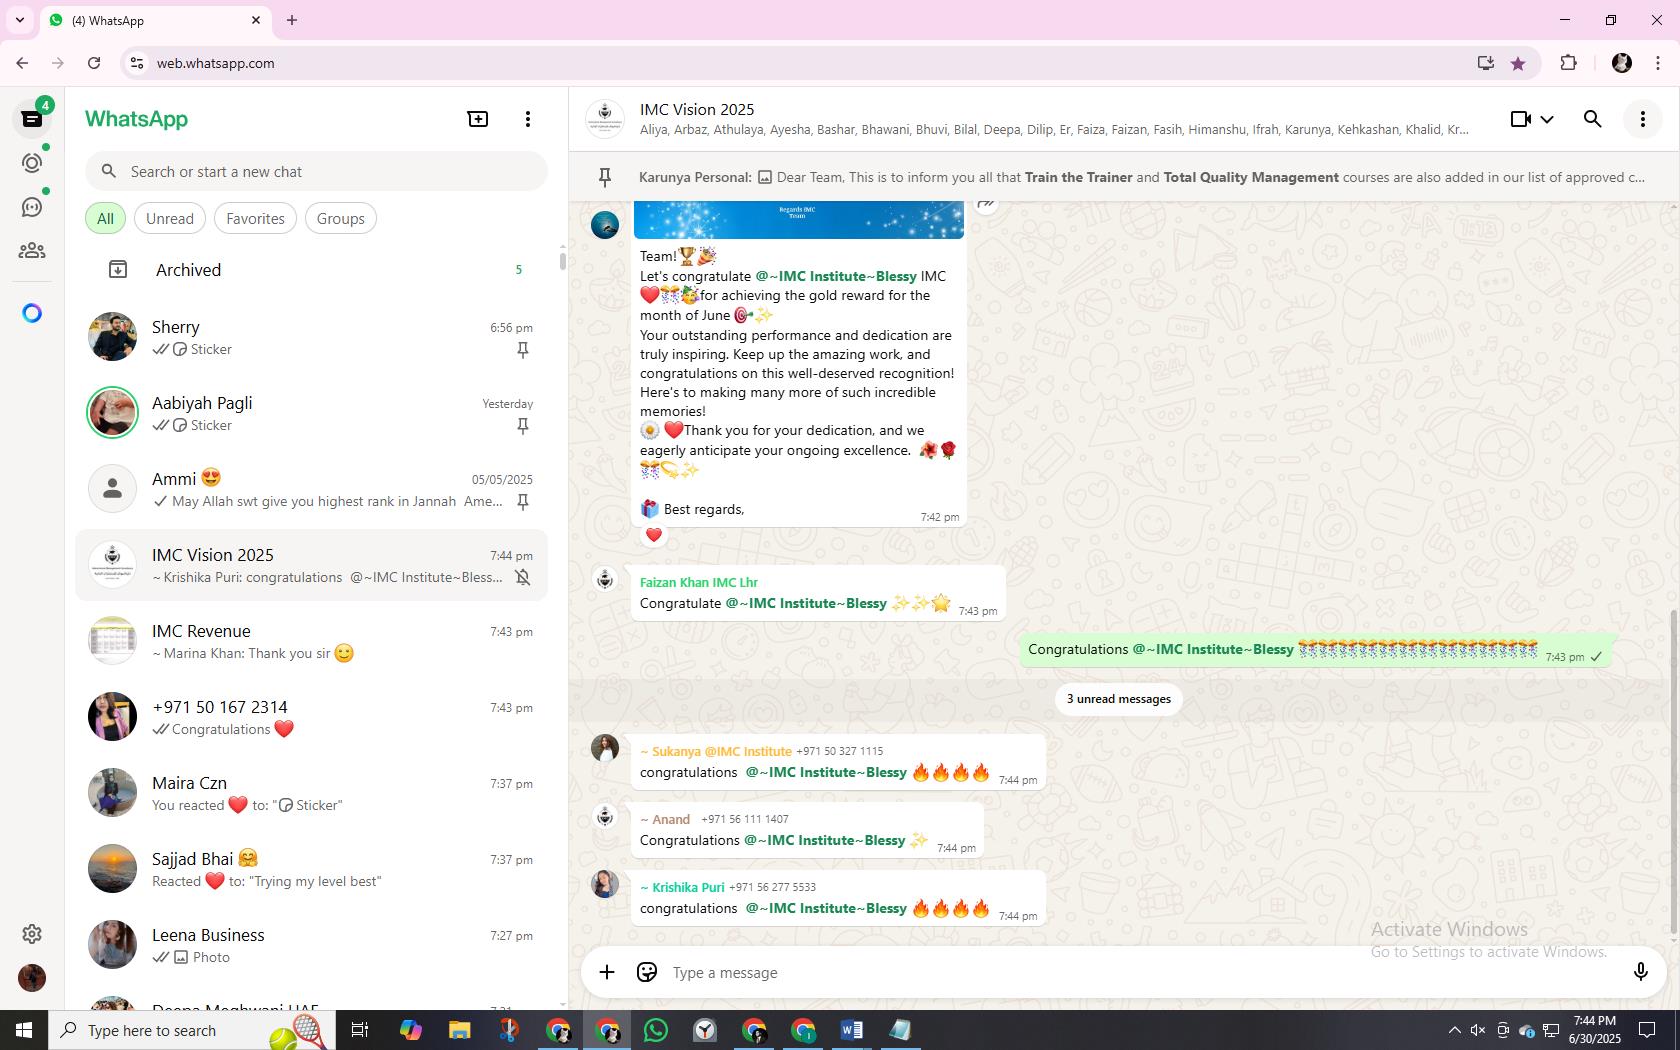The height and width of the screenshot is (1050, 1680).
Task: Open the Meta AI ring icon
Action: pos(32,313)
